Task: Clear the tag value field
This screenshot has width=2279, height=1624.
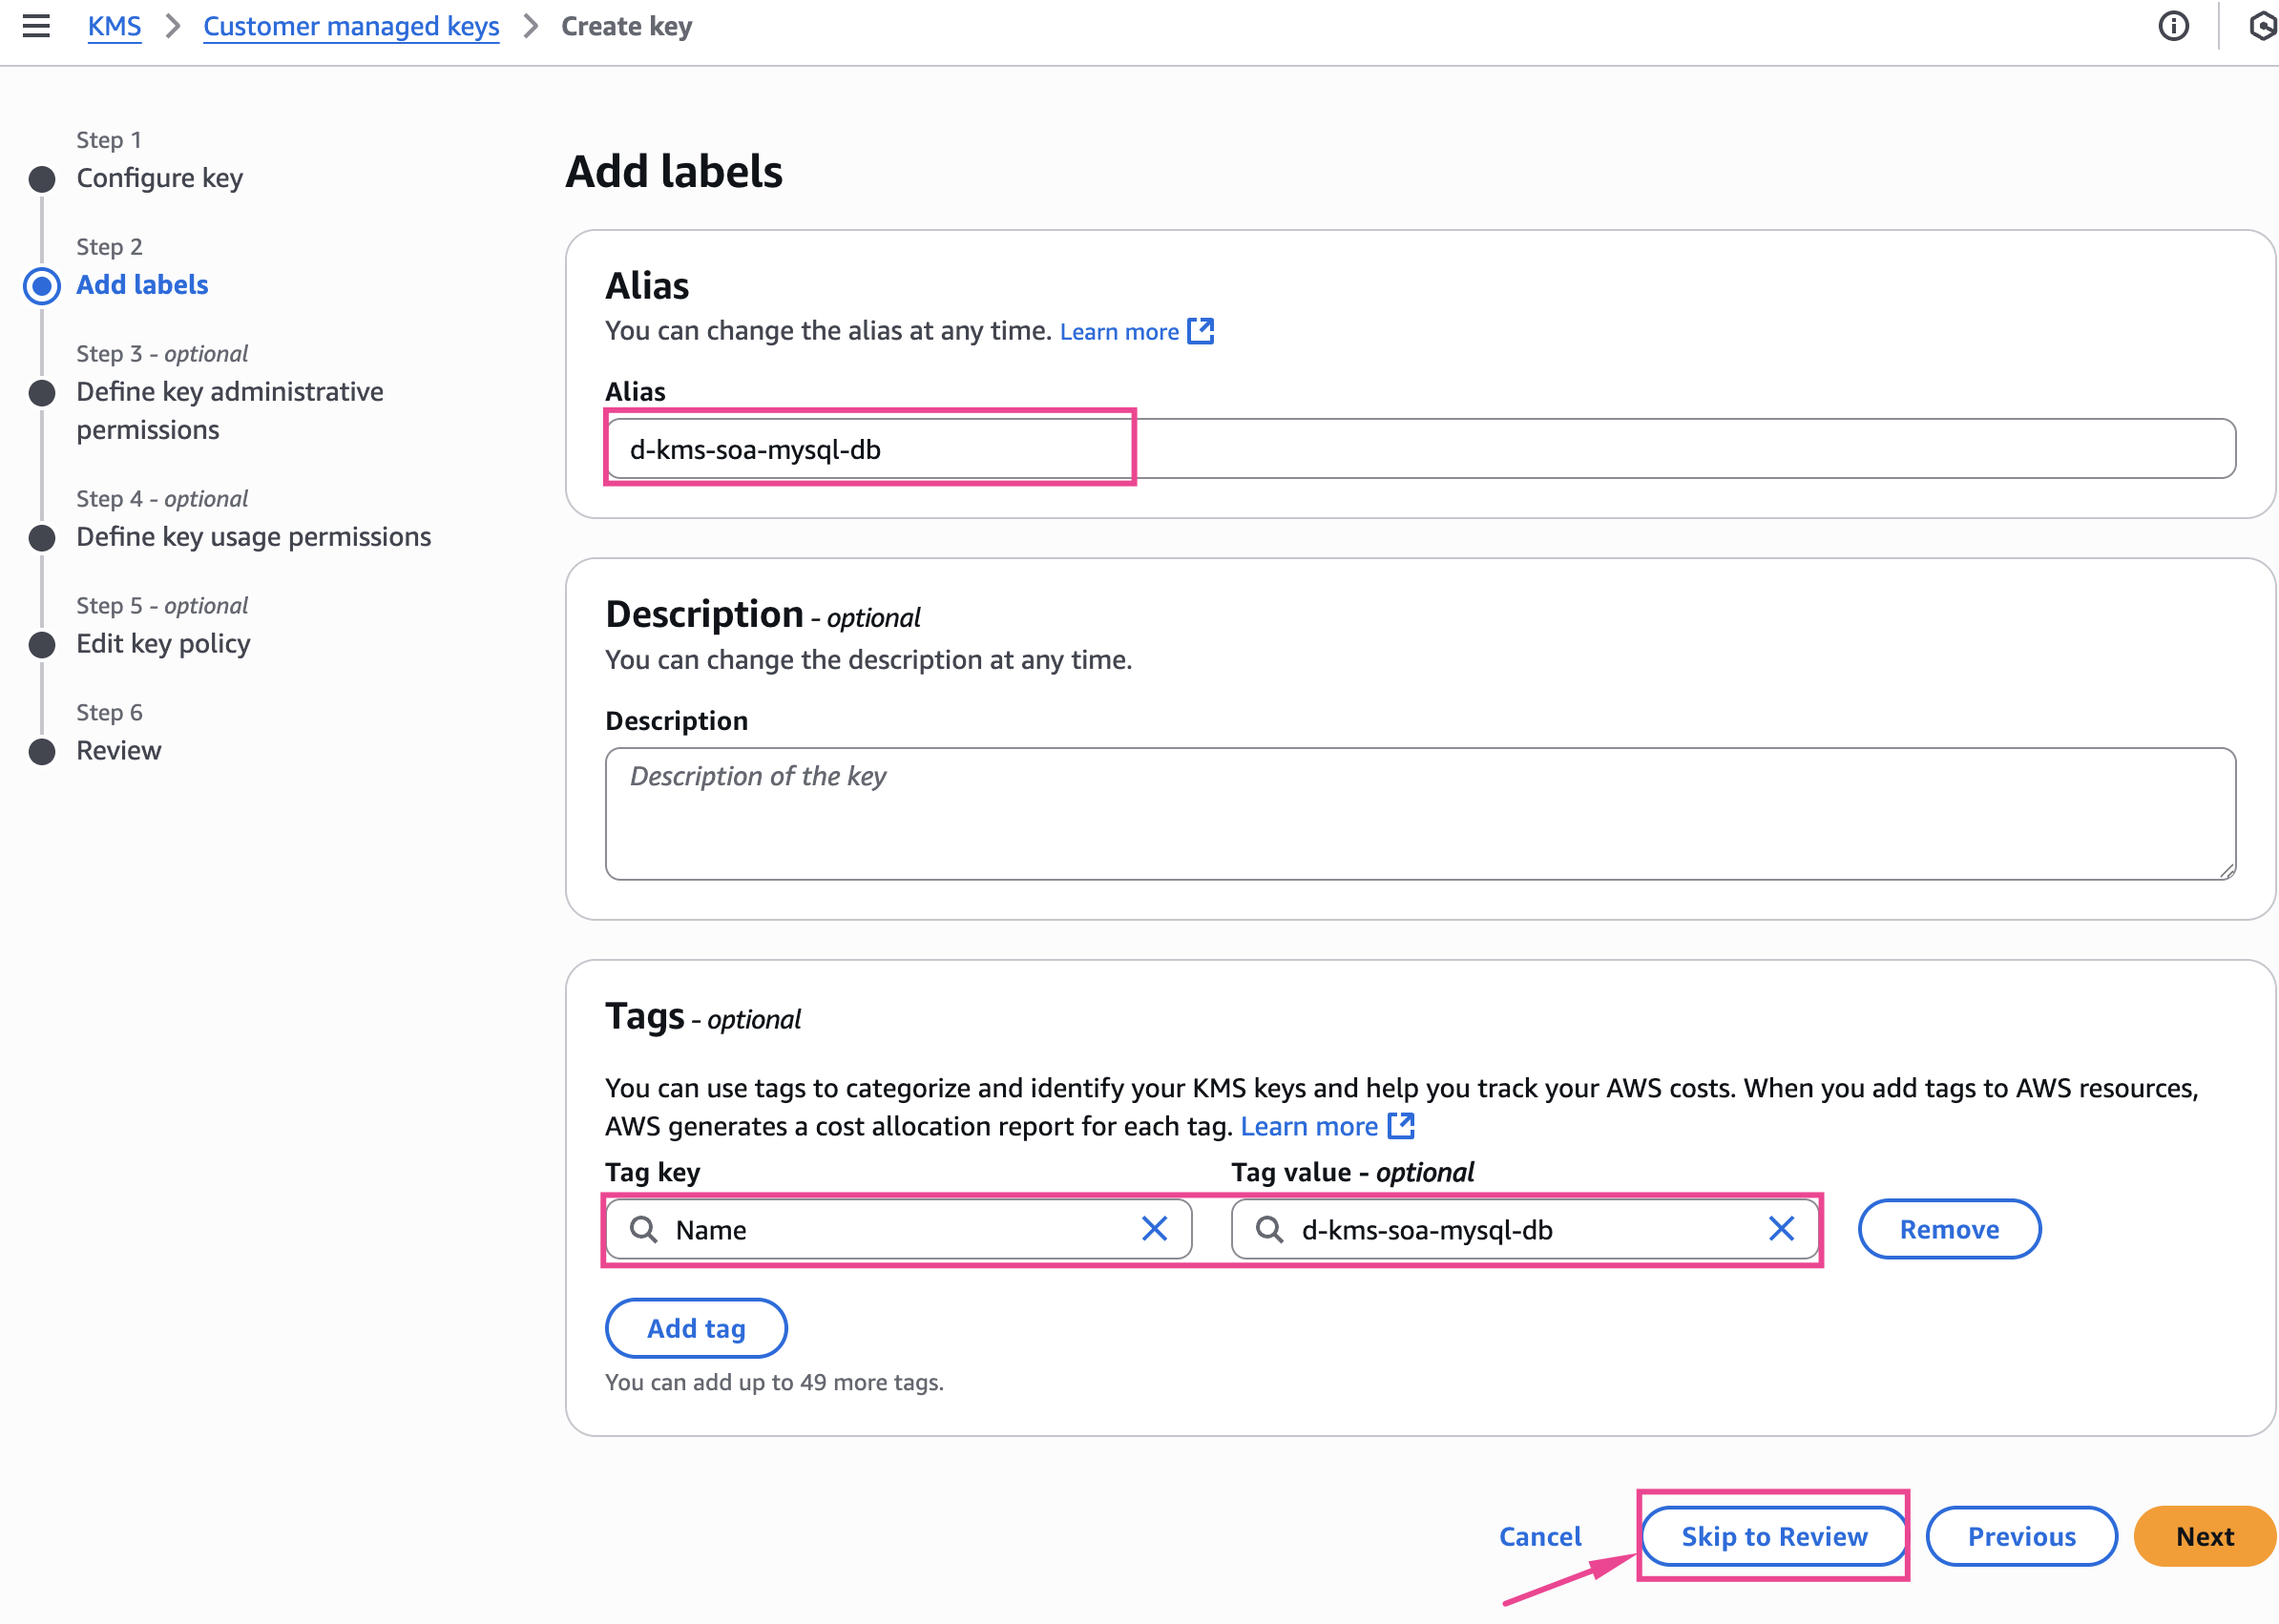Action: [1780, 1229]
